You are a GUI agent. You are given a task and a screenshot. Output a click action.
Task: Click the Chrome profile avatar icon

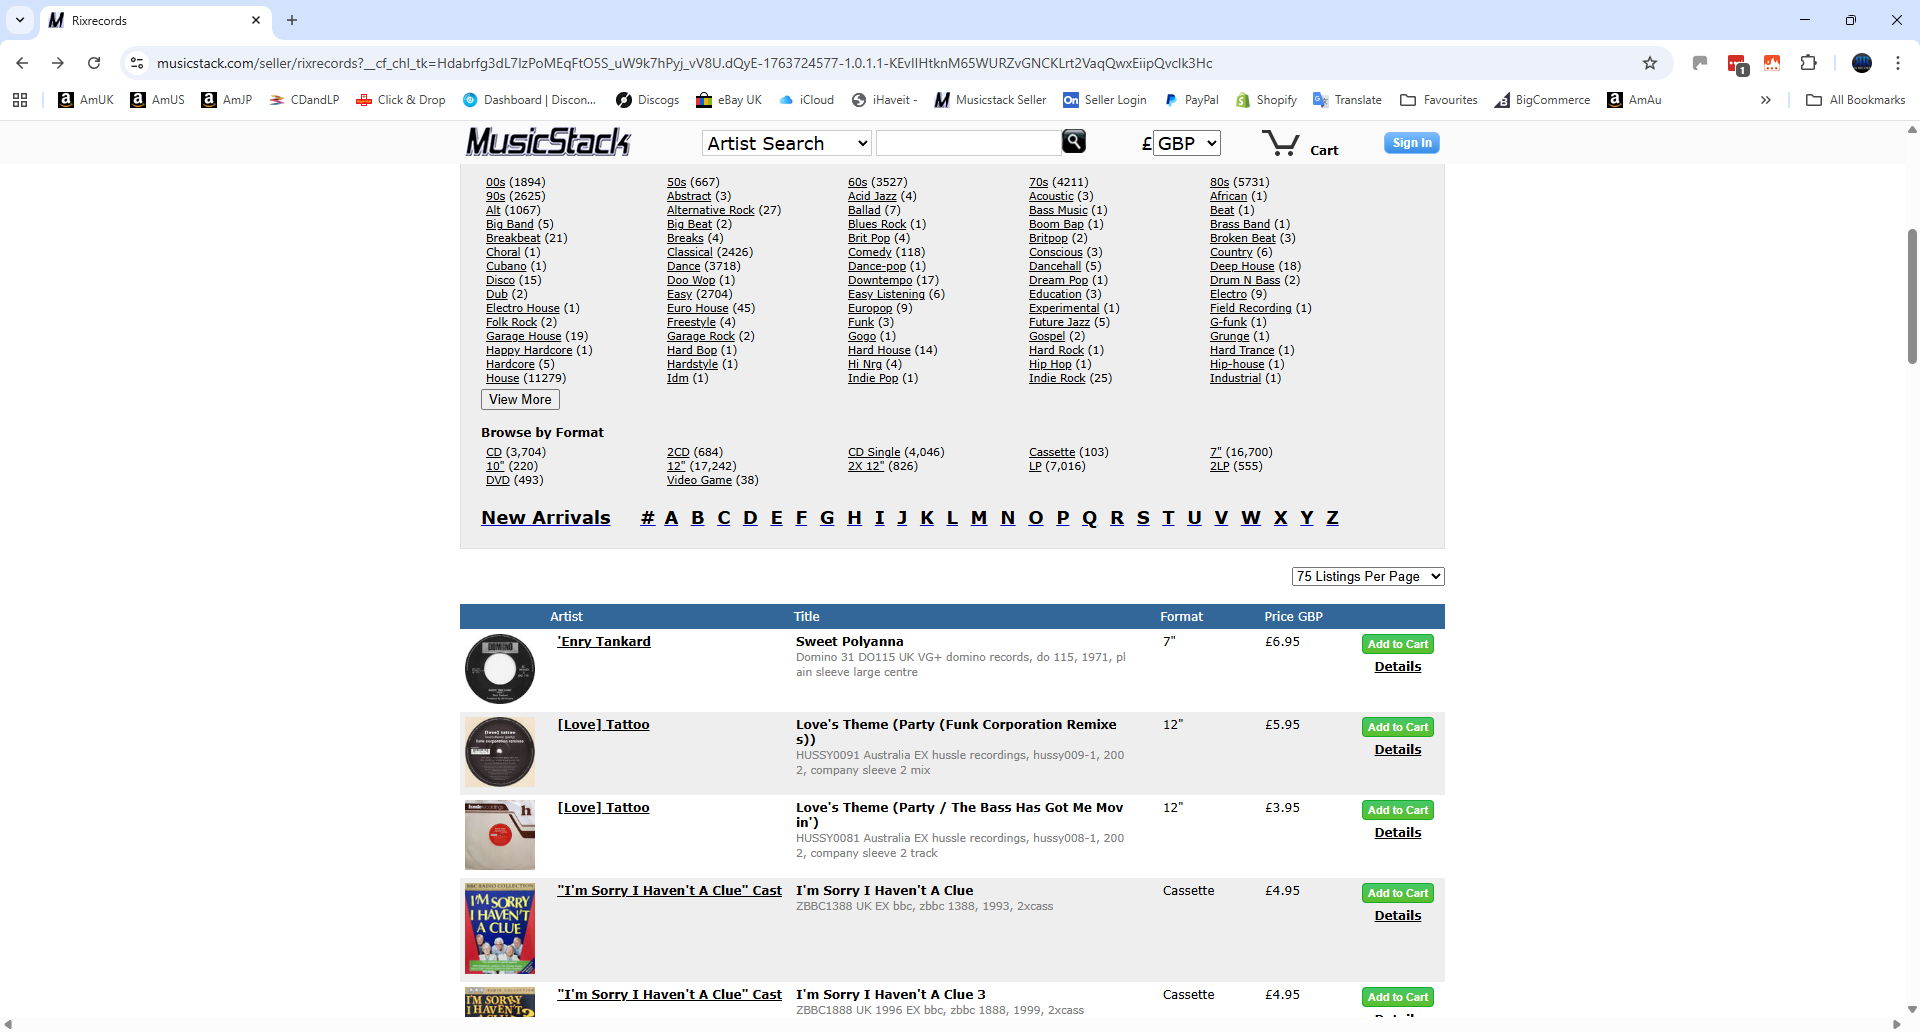coord(1861,63)
